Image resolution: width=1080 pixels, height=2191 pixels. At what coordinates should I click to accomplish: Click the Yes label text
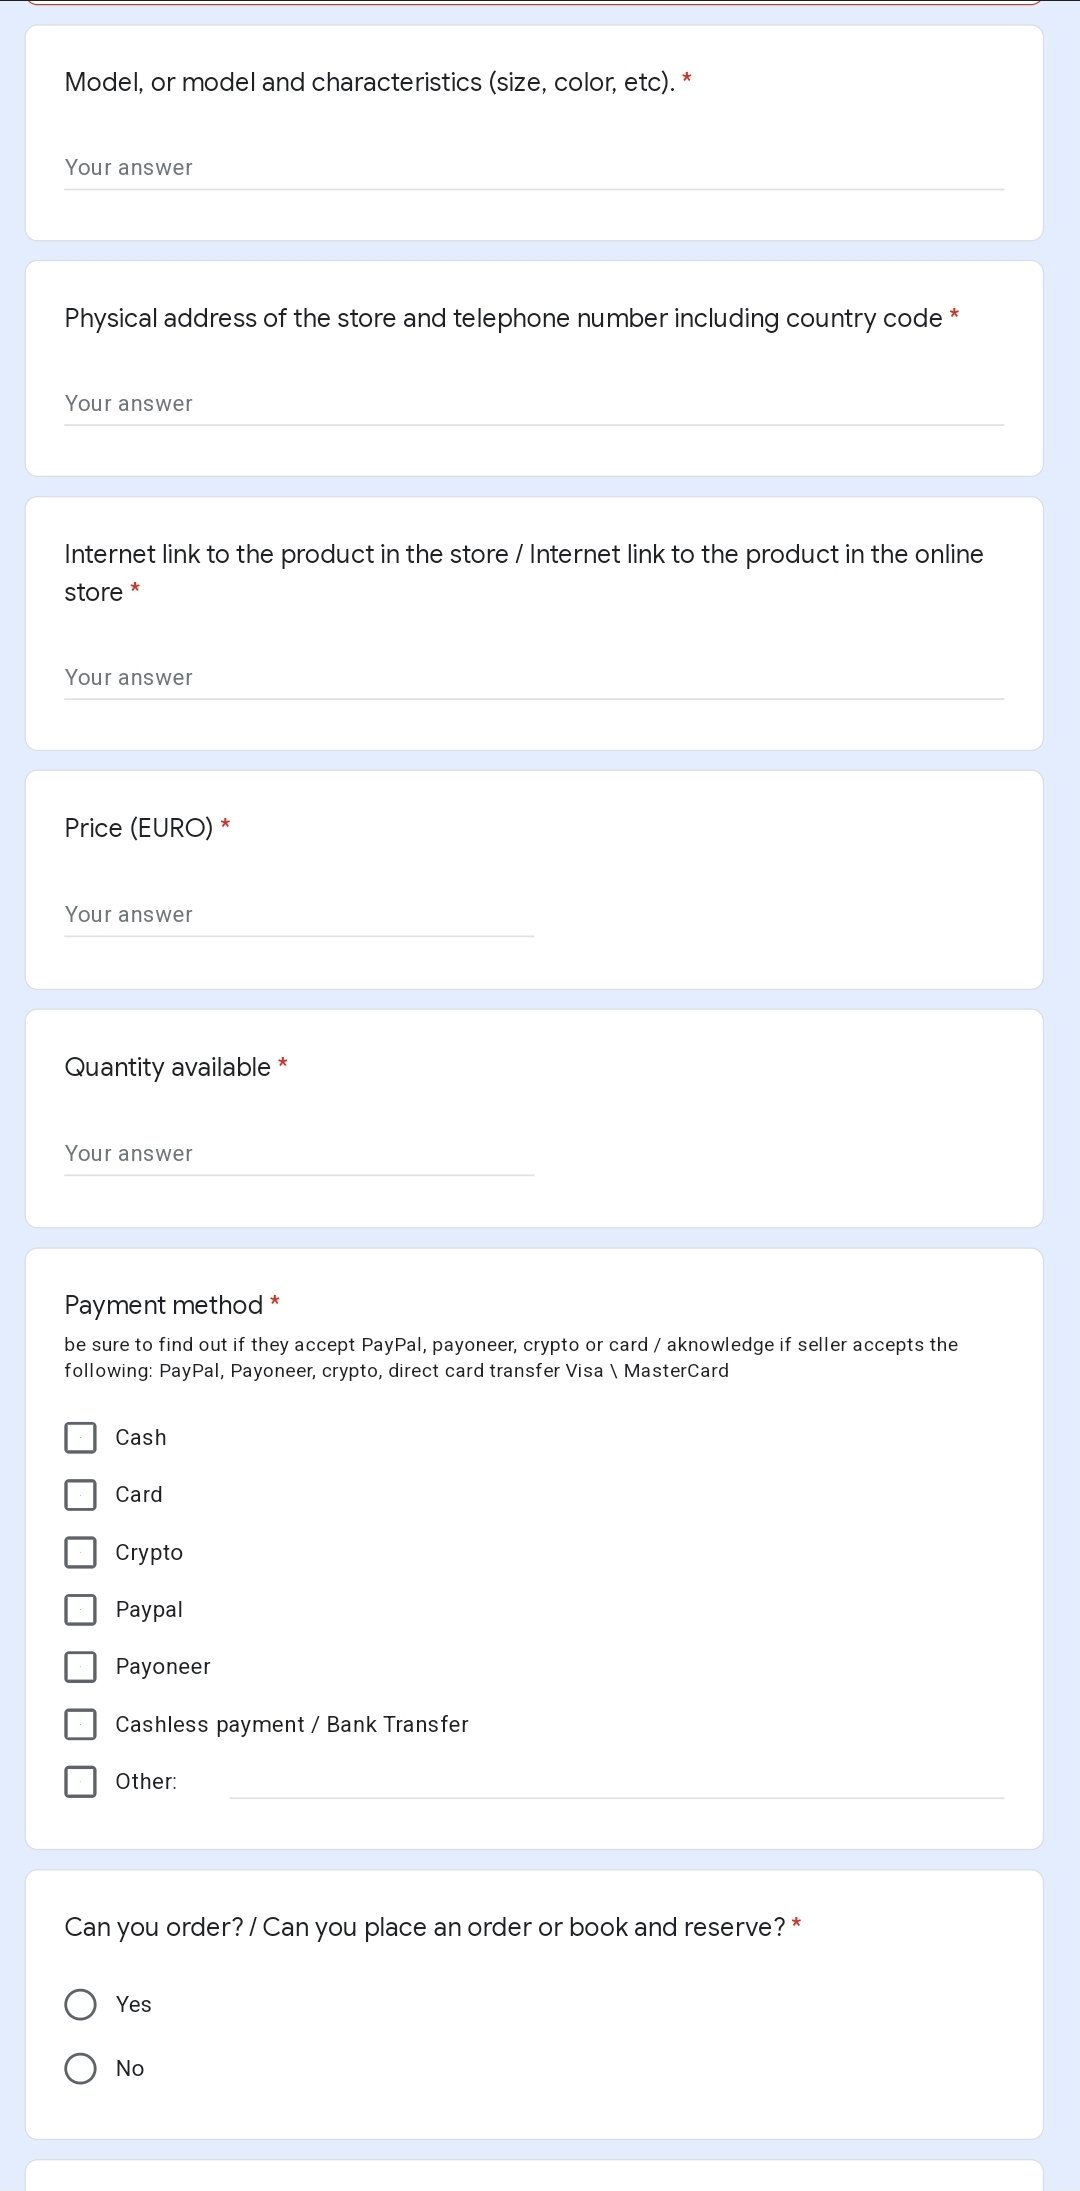134,2005
